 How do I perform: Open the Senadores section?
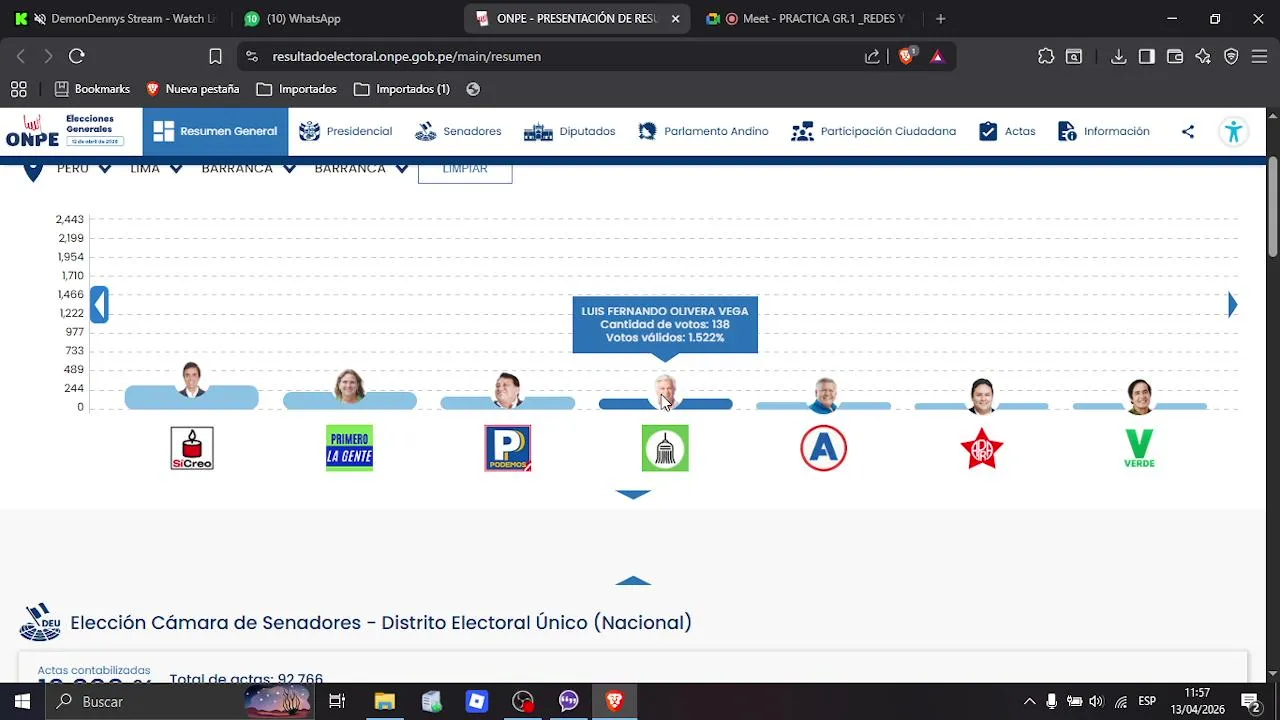pyautogui.click(x=458, y=131)
